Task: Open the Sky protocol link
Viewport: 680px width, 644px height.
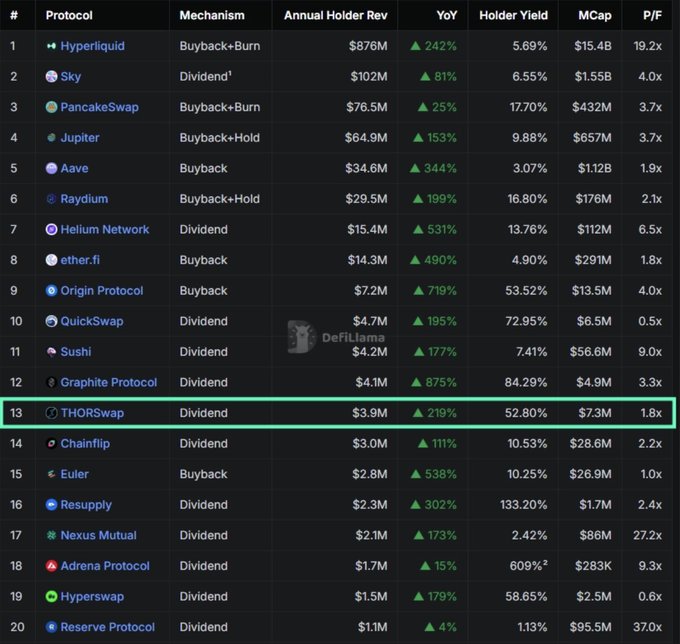Action: (71, 77)
